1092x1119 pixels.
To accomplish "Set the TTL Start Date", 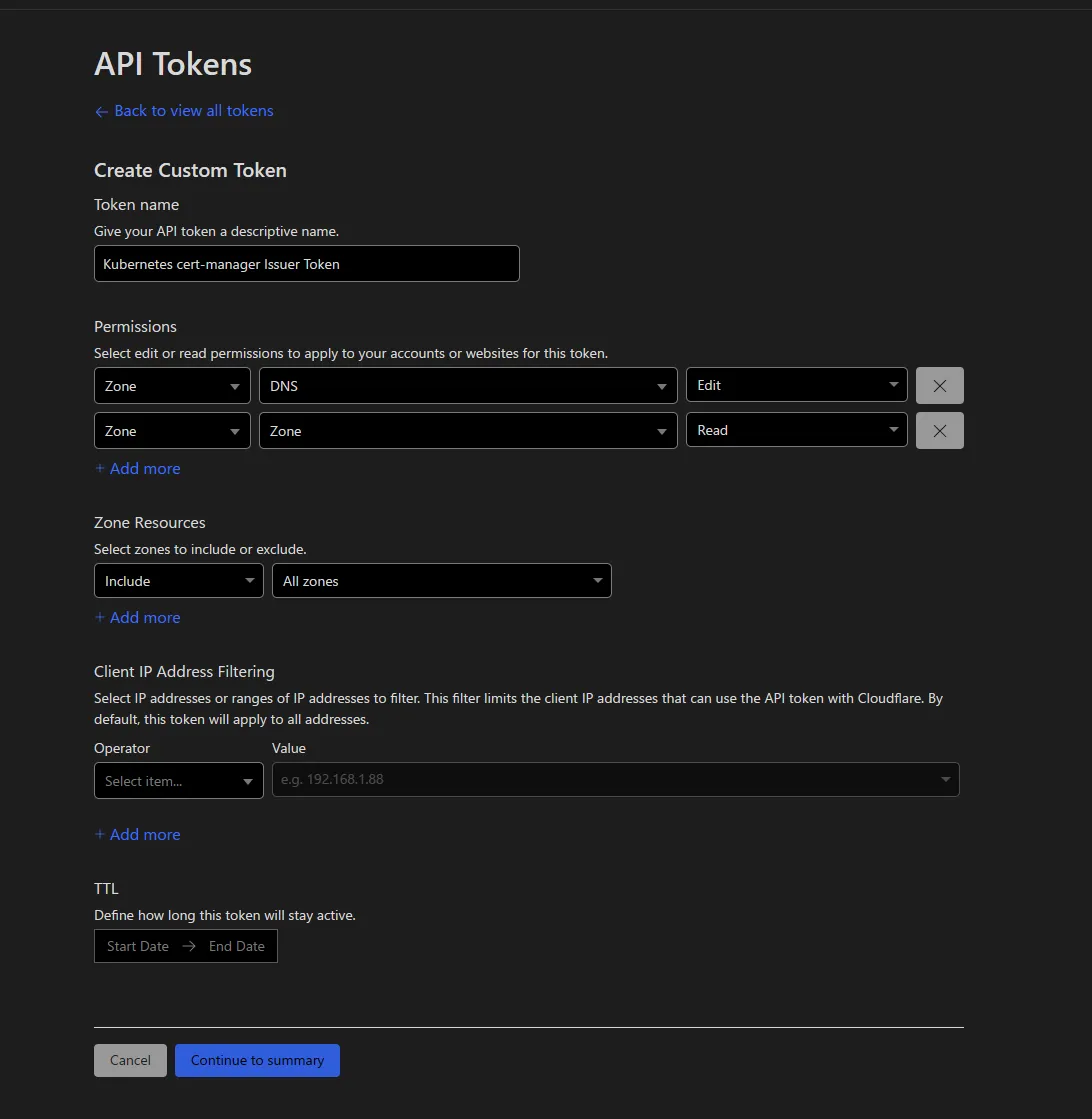I will coord(138,946).
